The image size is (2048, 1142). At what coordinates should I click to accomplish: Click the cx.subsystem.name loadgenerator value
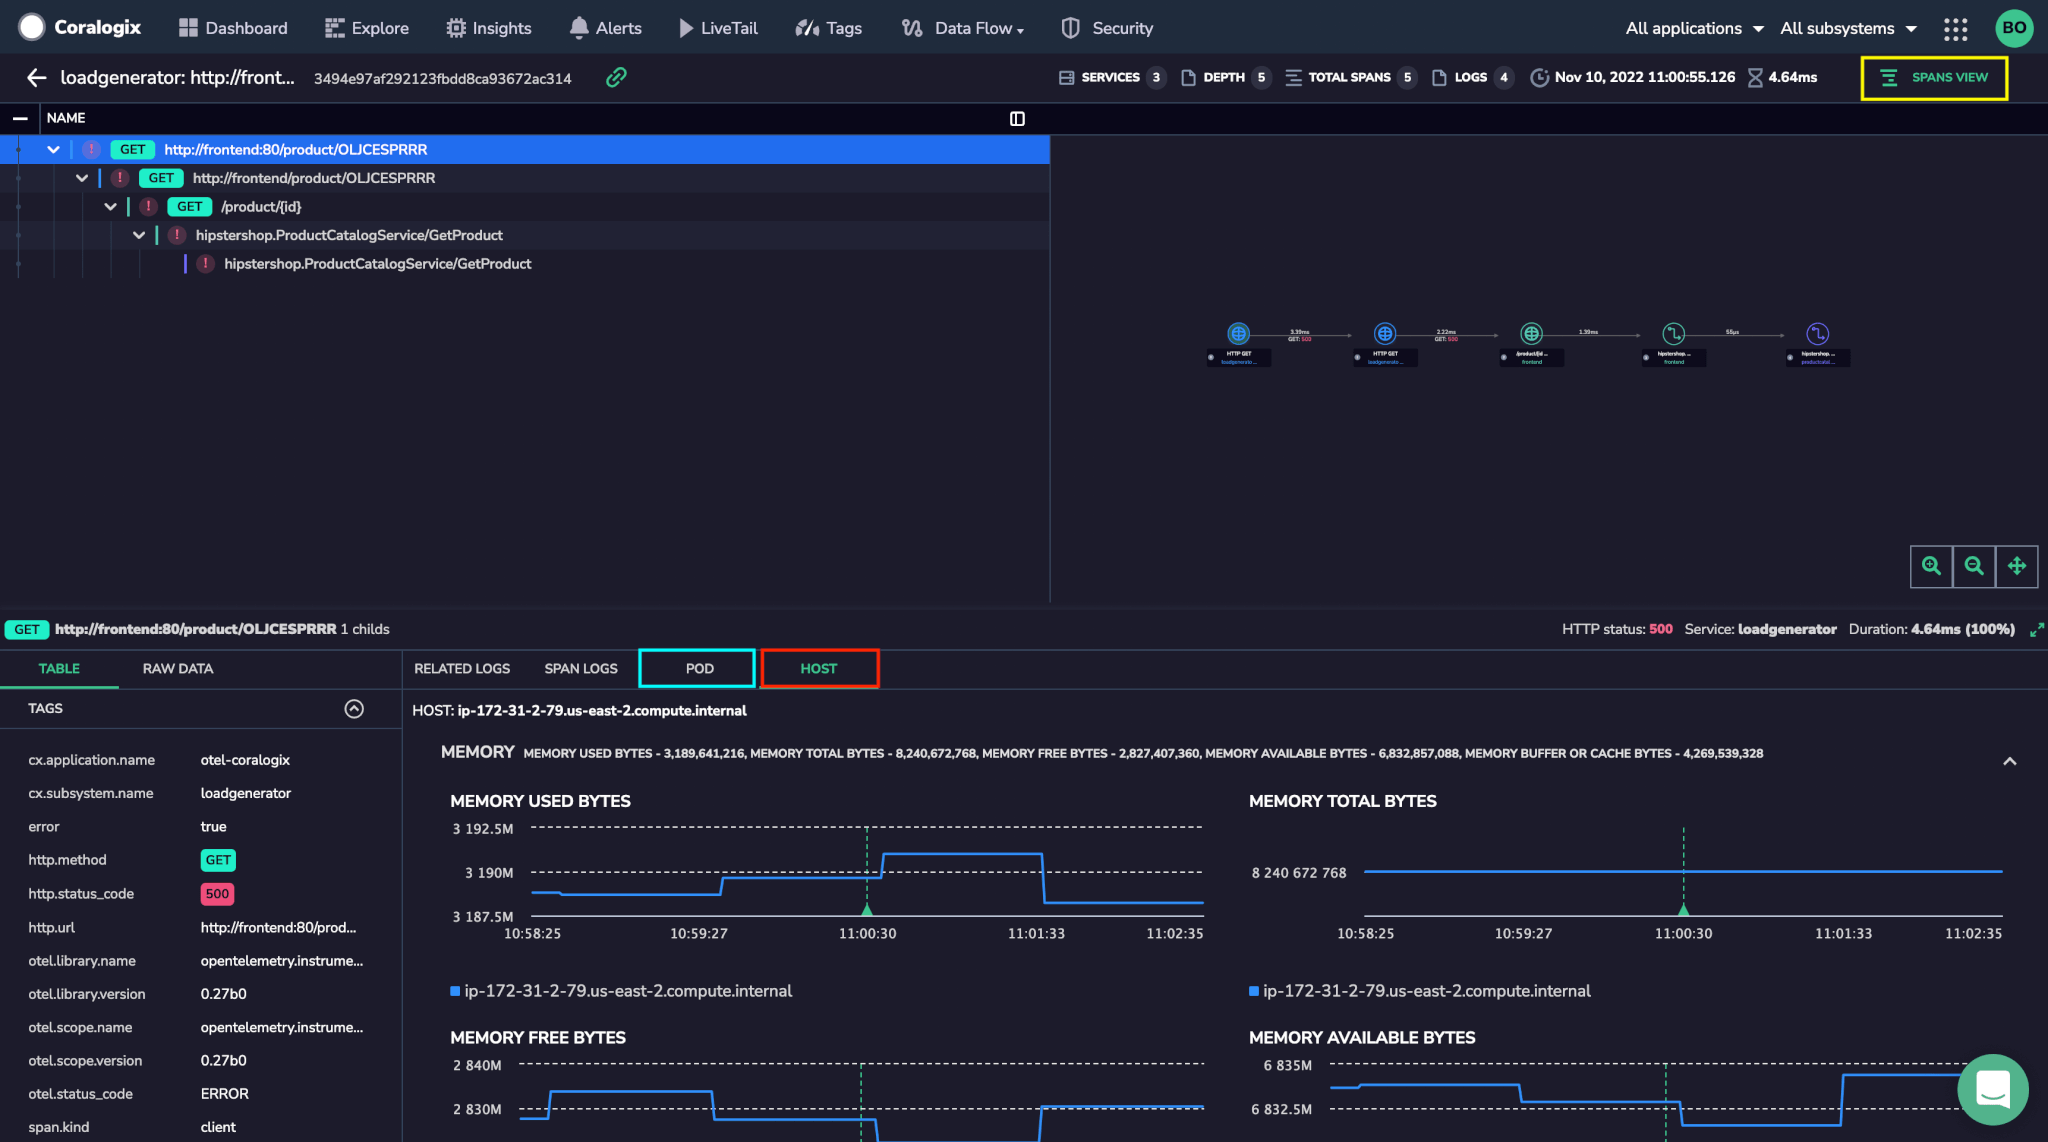[x=245, y=793]
